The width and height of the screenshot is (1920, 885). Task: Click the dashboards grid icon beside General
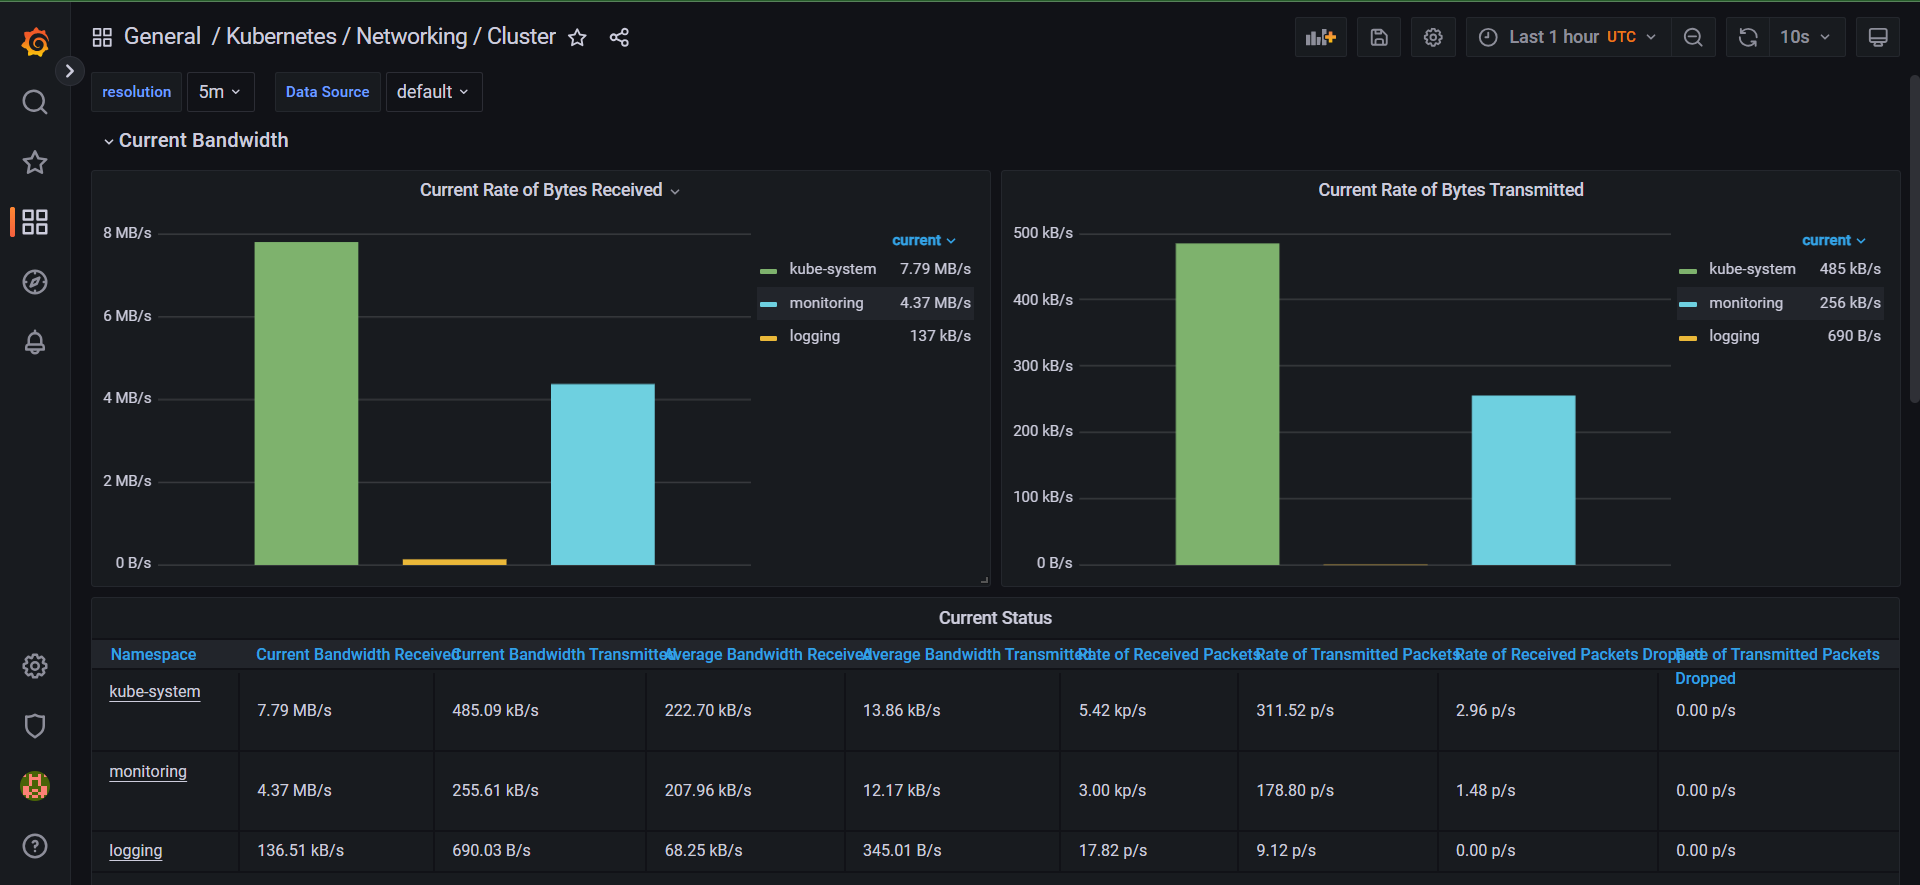(x=102, y=37)
